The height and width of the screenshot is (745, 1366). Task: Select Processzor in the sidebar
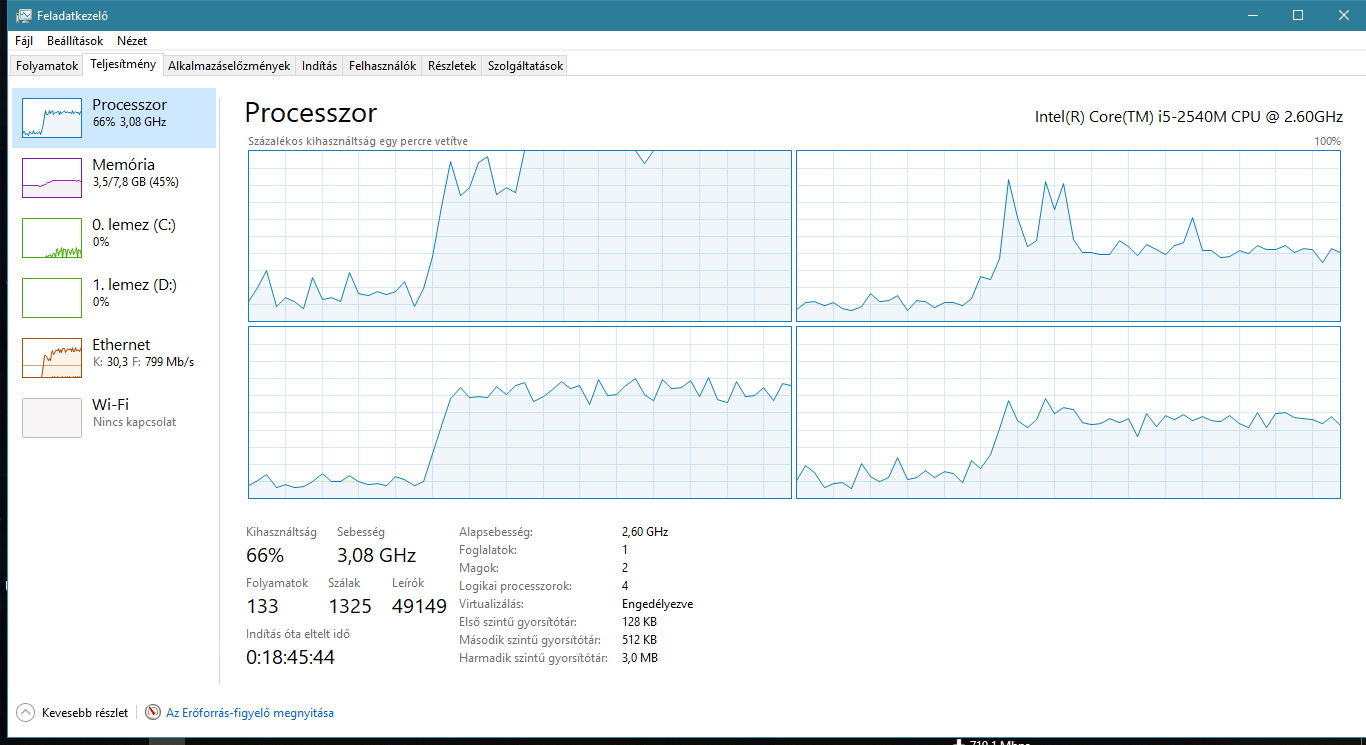[114, 118]
